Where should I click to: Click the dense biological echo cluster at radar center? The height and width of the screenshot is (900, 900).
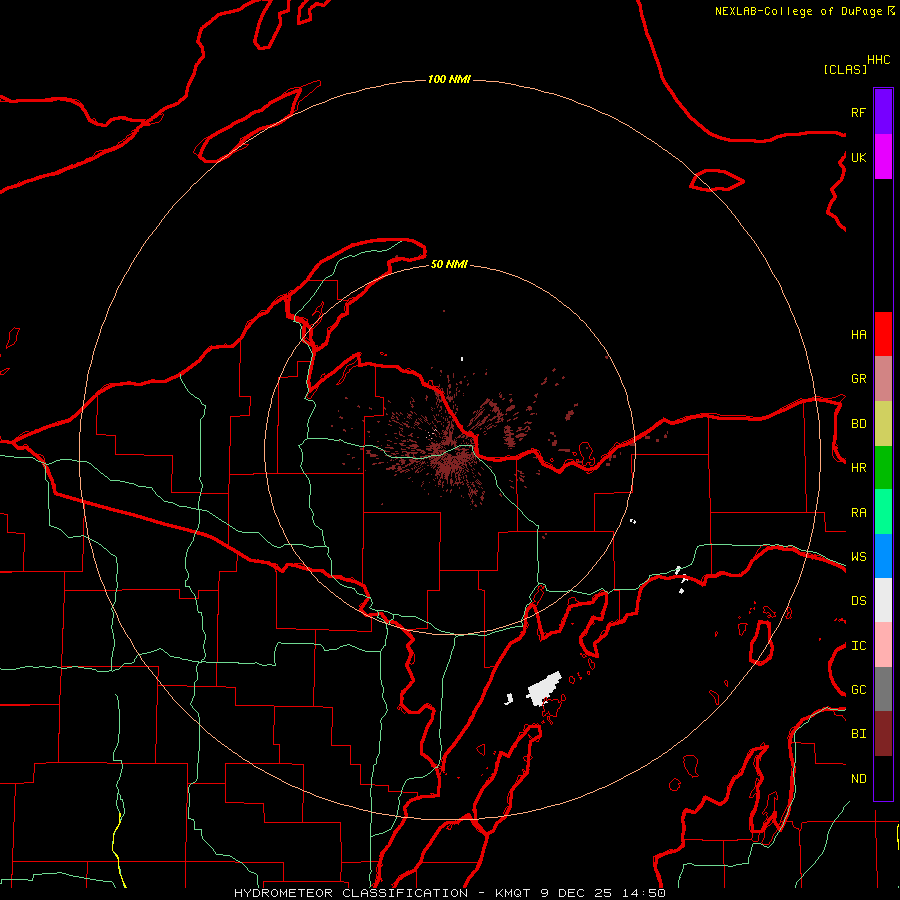click(x=453, y=461)
